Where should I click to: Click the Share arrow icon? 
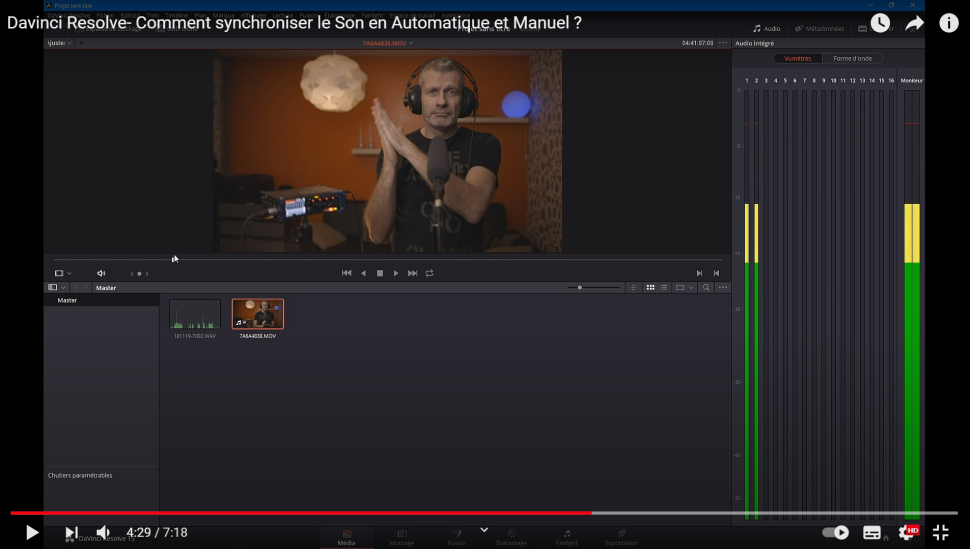(x=914, y=24)
